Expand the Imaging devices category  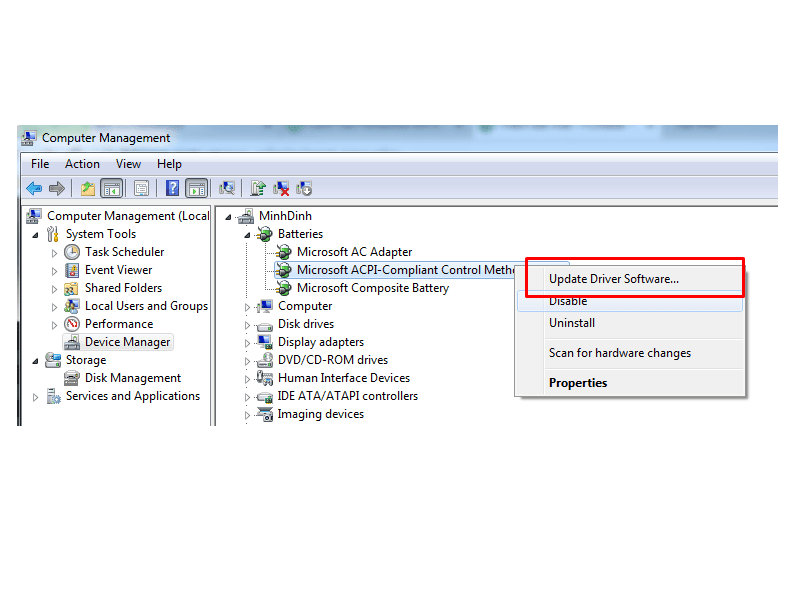point(247,415)
